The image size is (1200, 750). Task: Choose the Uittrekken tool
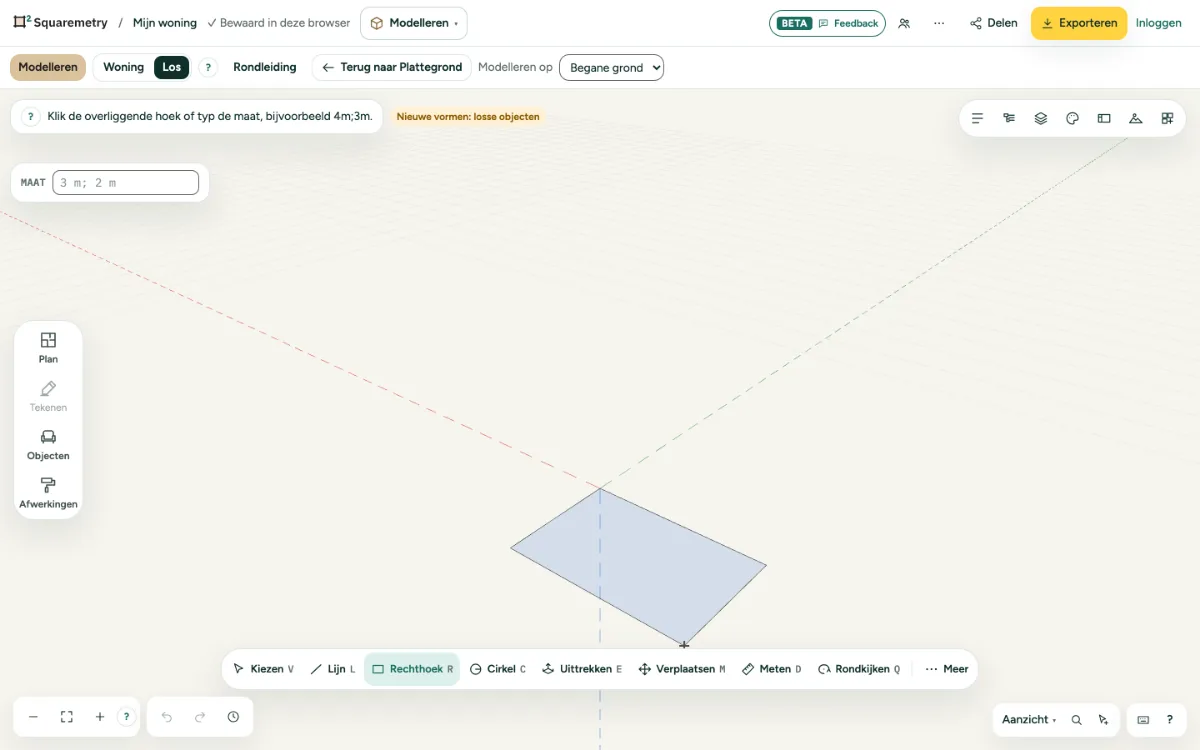pyautogui.click(x=582, y=669)
